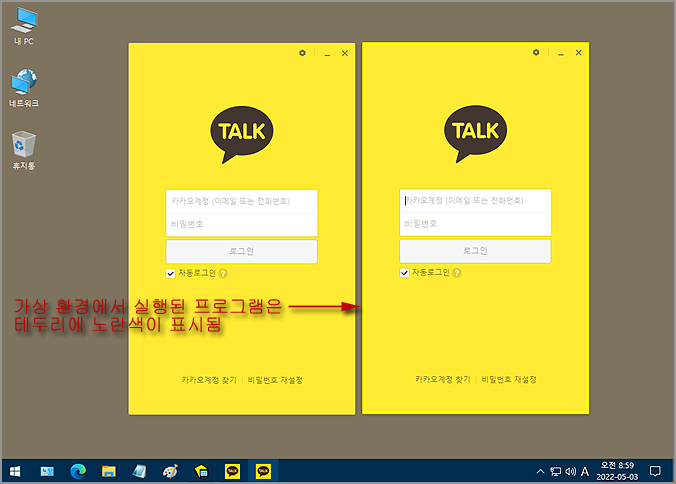Open 자동로그인 help icon in left window

[223, 273]
